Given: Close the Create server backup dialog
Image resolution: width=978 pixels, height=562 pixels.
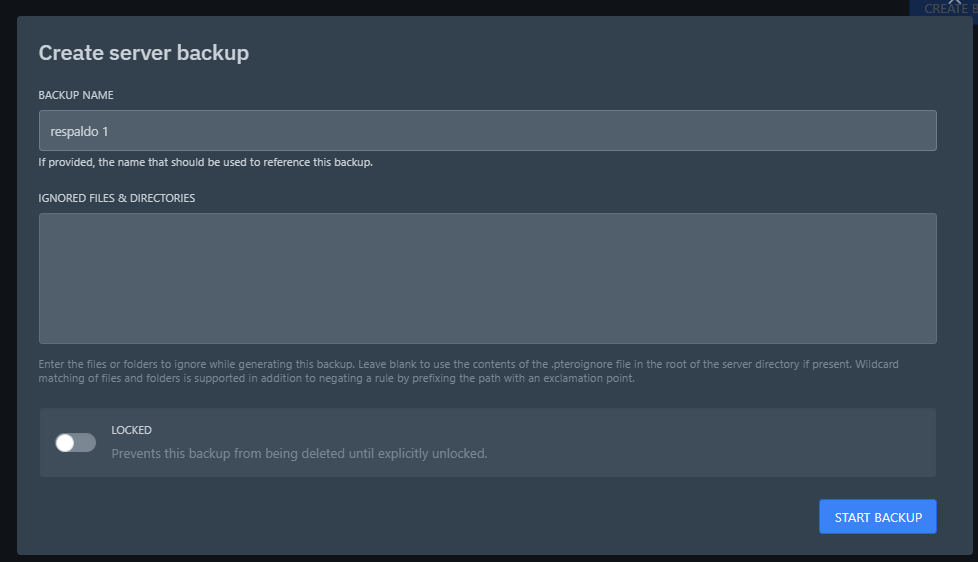Looking at the screenshot, I should tap(954, 3).
